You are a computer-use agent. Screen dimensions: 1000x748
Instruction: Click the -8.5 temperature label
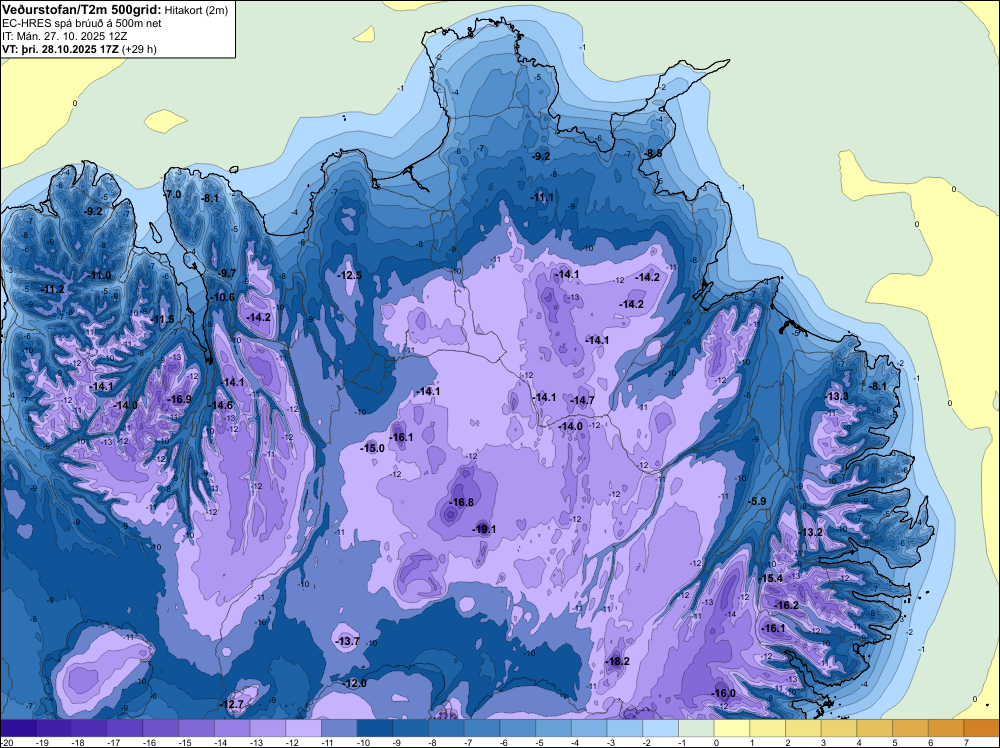(652, 154)
